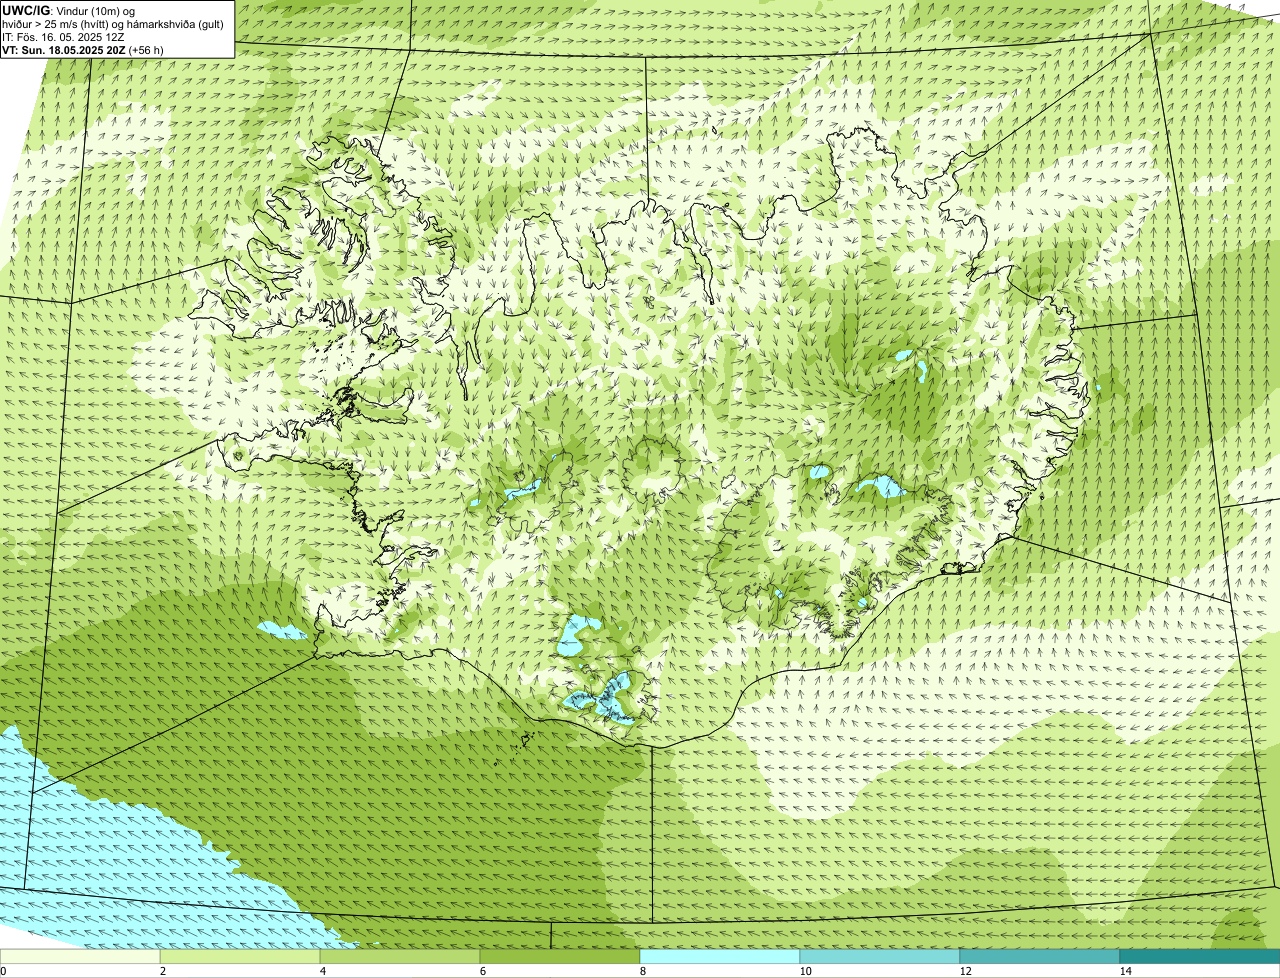
Task: Click the 2–4 m/s light green legend swatch
Action: tap(240, 956)
